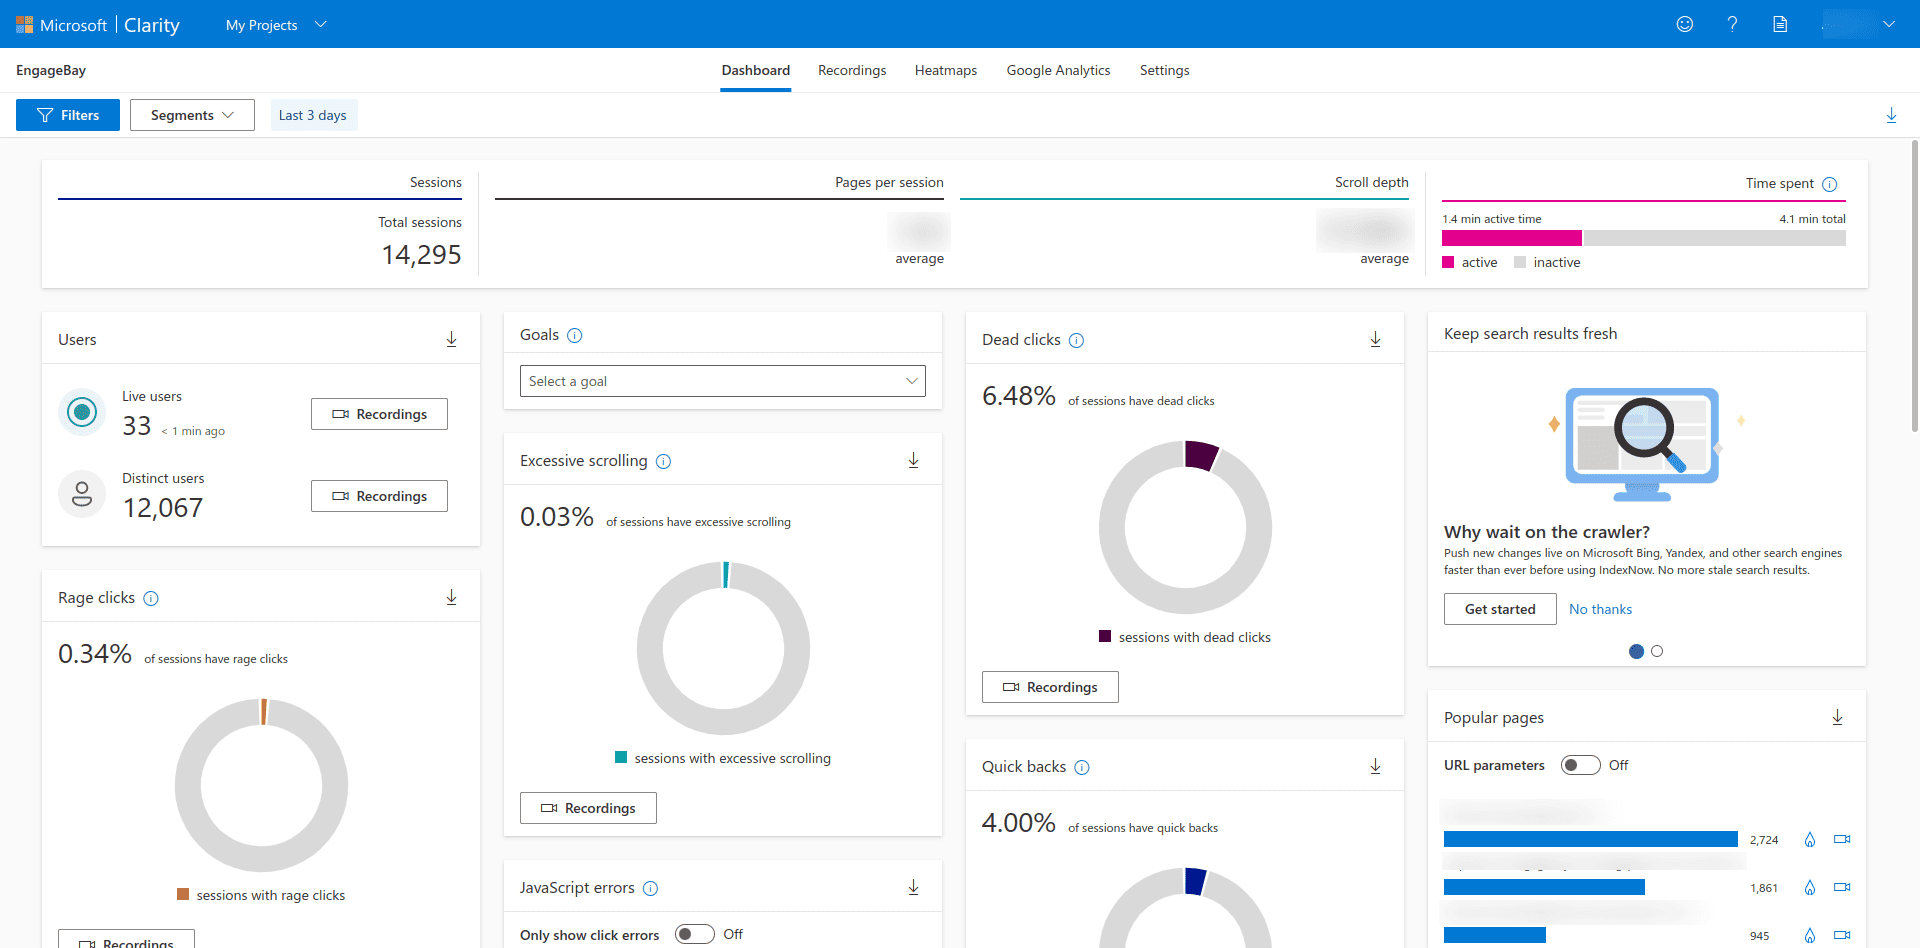
Task: Click active time pink bar segment
Action: click(1512, 238)
